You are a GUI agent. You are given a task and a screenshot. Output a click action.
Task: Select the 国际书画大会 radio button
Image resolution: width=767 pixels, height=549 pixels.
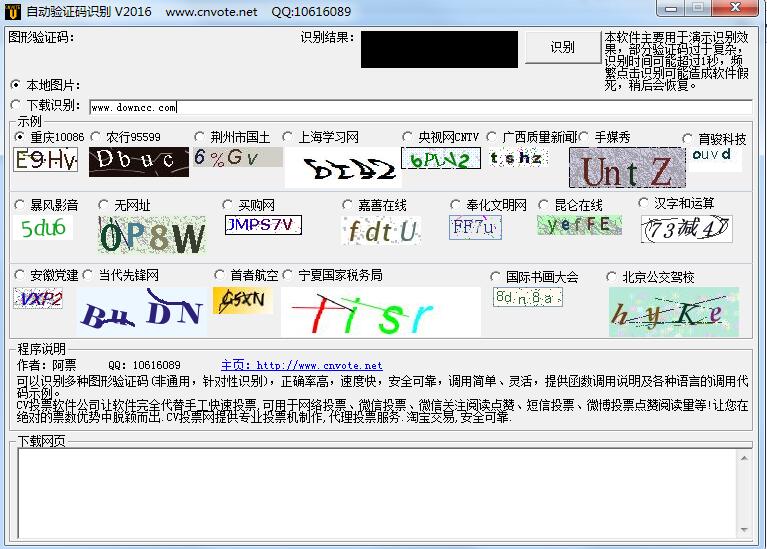coord(495,277)
